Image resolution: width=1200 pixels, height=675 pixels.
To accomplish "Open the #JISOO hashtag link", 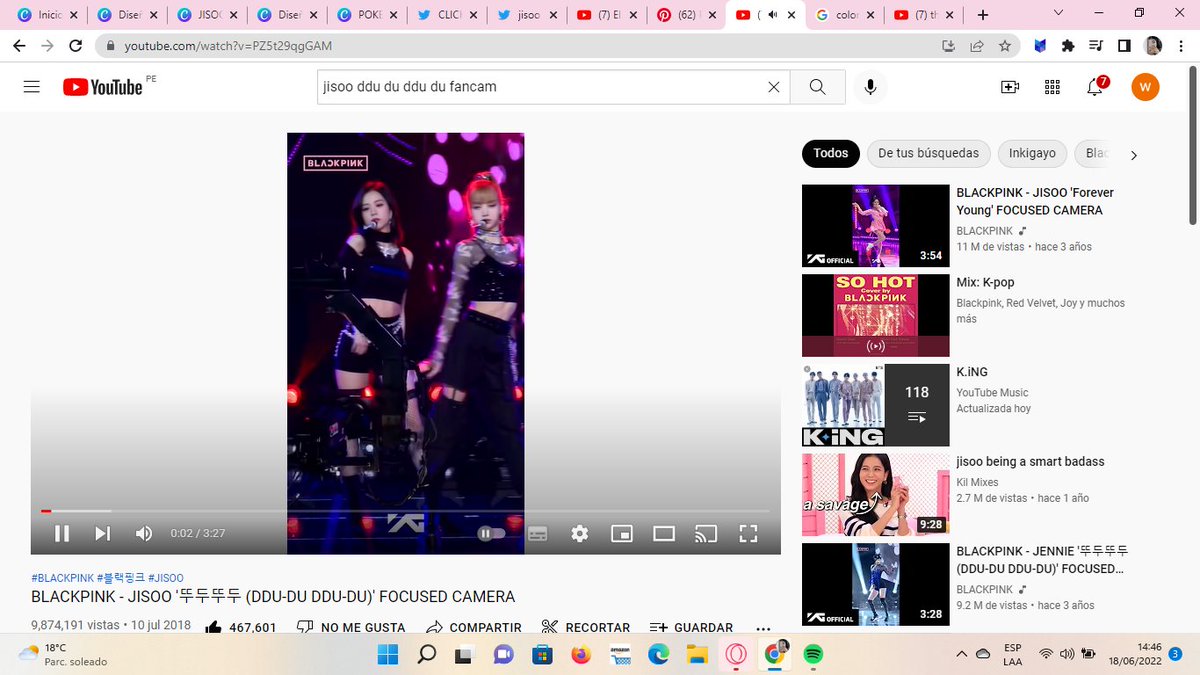I will (x=166, y=578).
